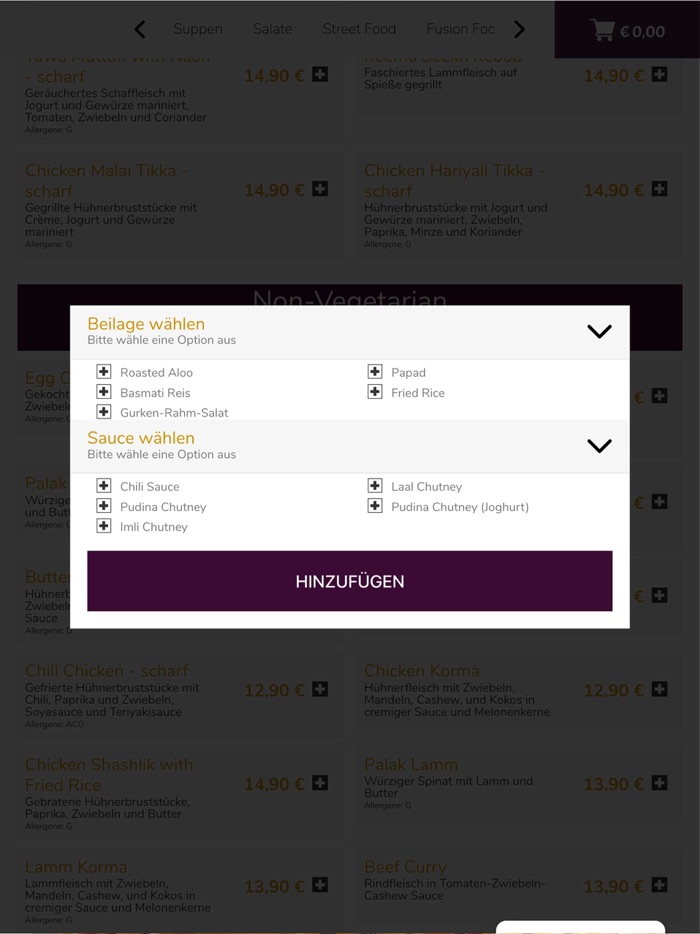This screenshot has width=700, height=934.
Task: Add Beef Curry with plus icon
Action: point(659,885)
